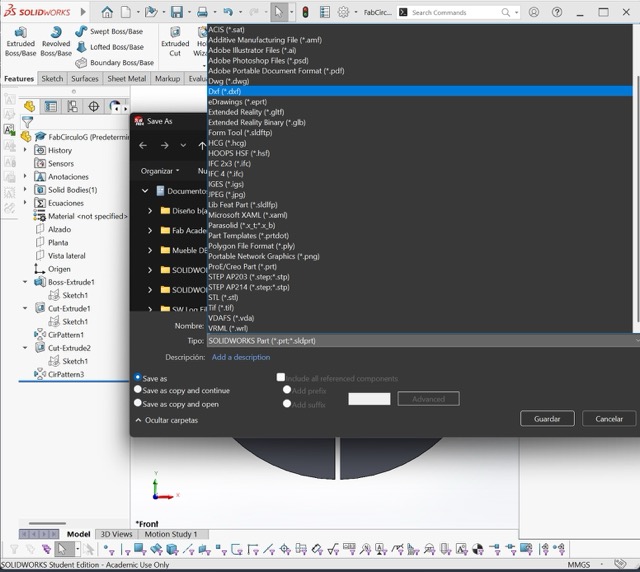Open the Help question mark icon
The width and height of the screenshot is (640, 572).
(557, 12)
